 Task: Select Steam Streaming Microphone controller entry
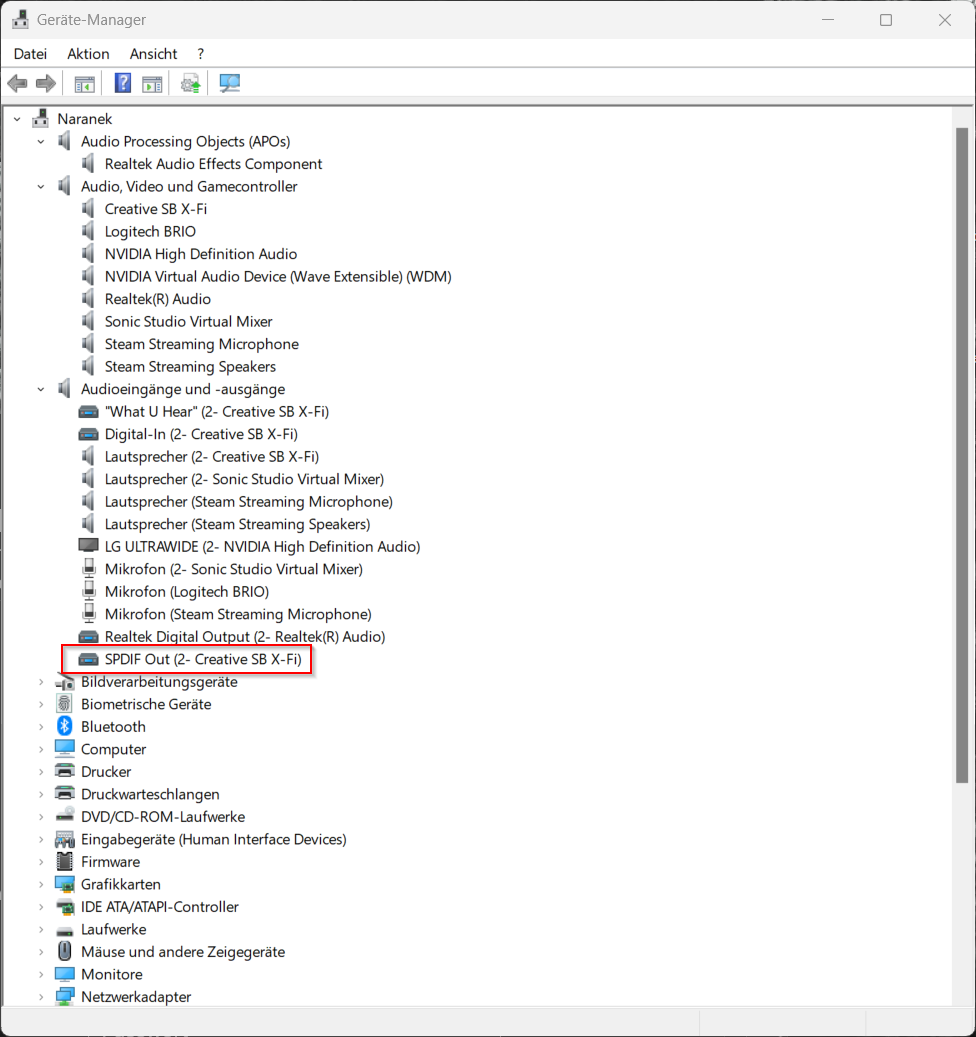[202, 343]
